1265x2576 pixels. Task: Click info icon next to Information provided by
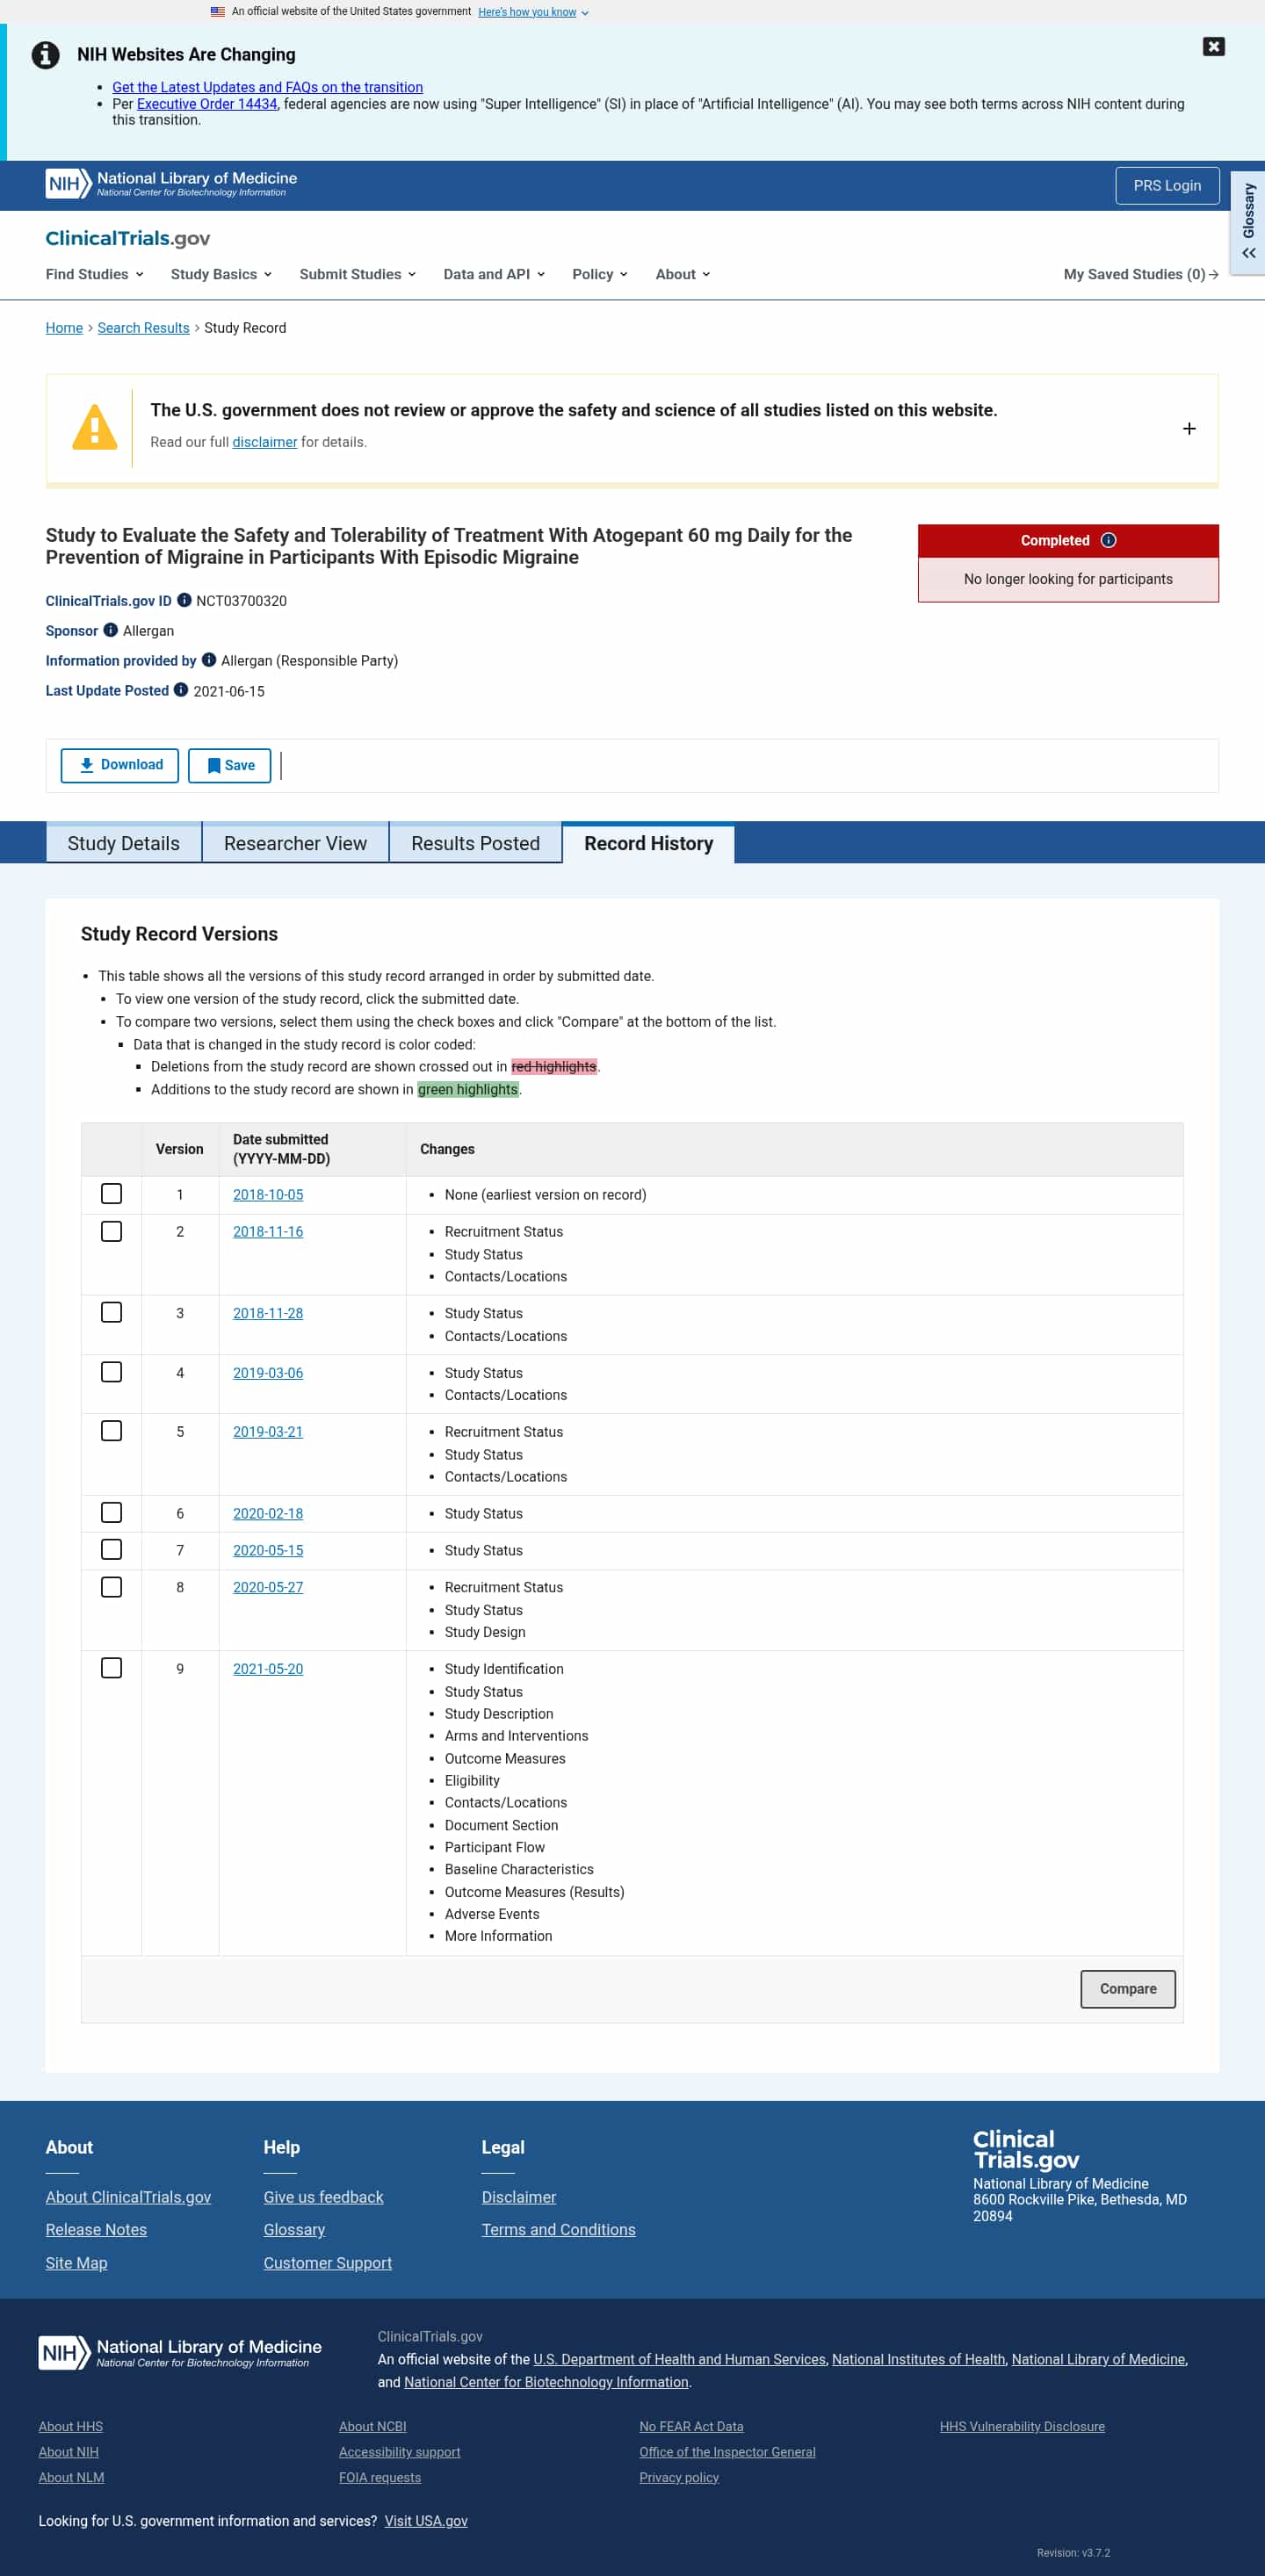pos(209,660)
